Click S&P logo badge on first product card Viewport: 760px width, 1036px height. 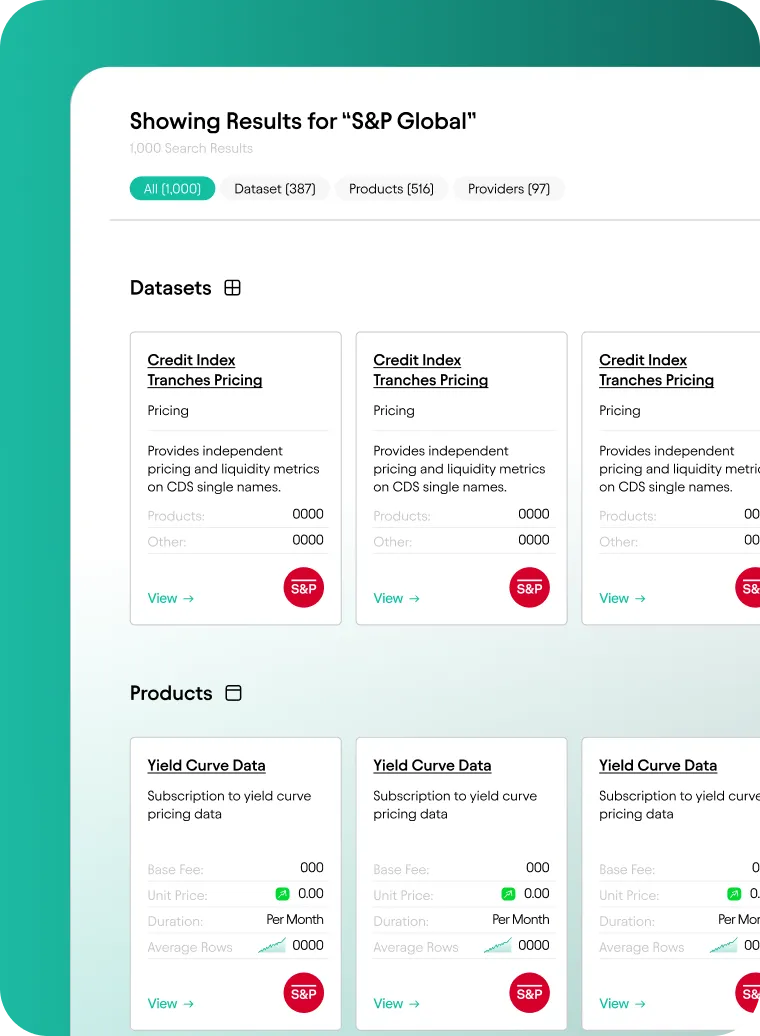pos(304,992)
